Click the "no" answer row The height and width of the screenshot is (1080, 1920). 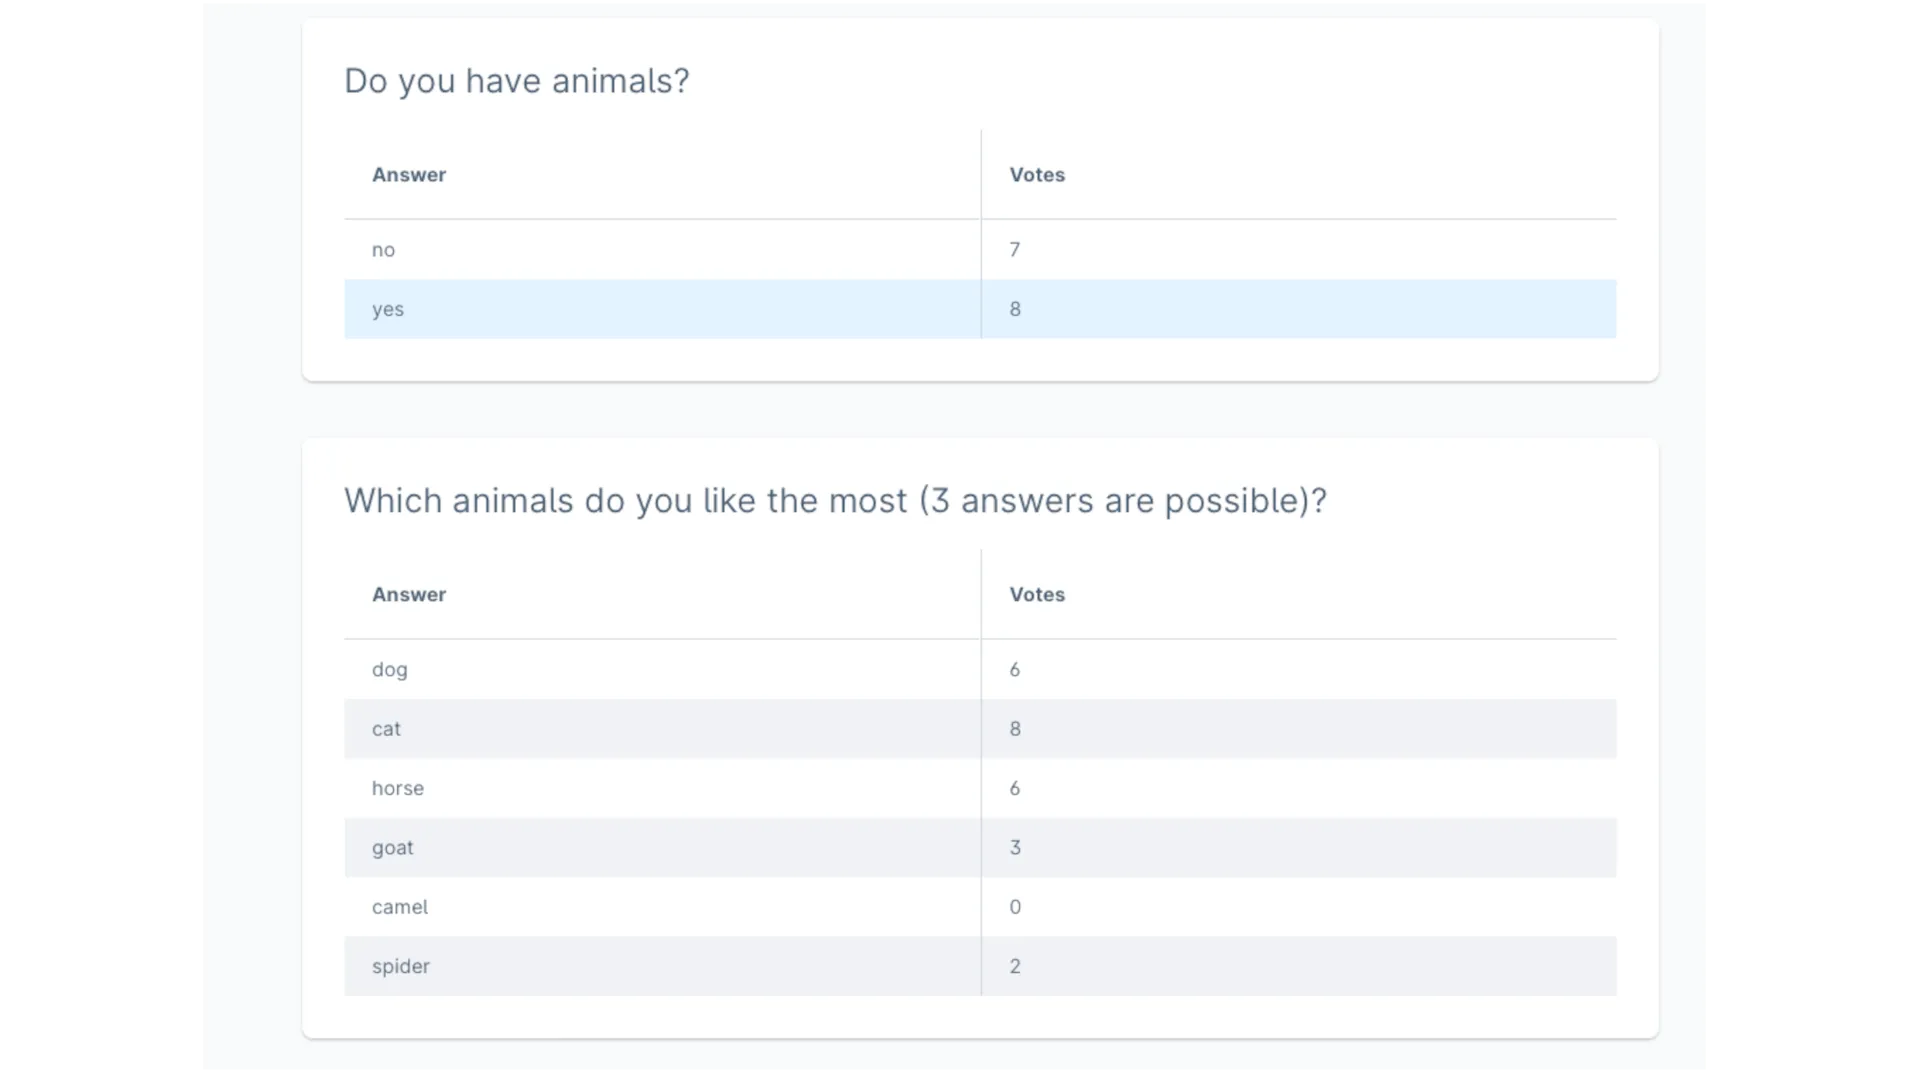coord(660,250)
